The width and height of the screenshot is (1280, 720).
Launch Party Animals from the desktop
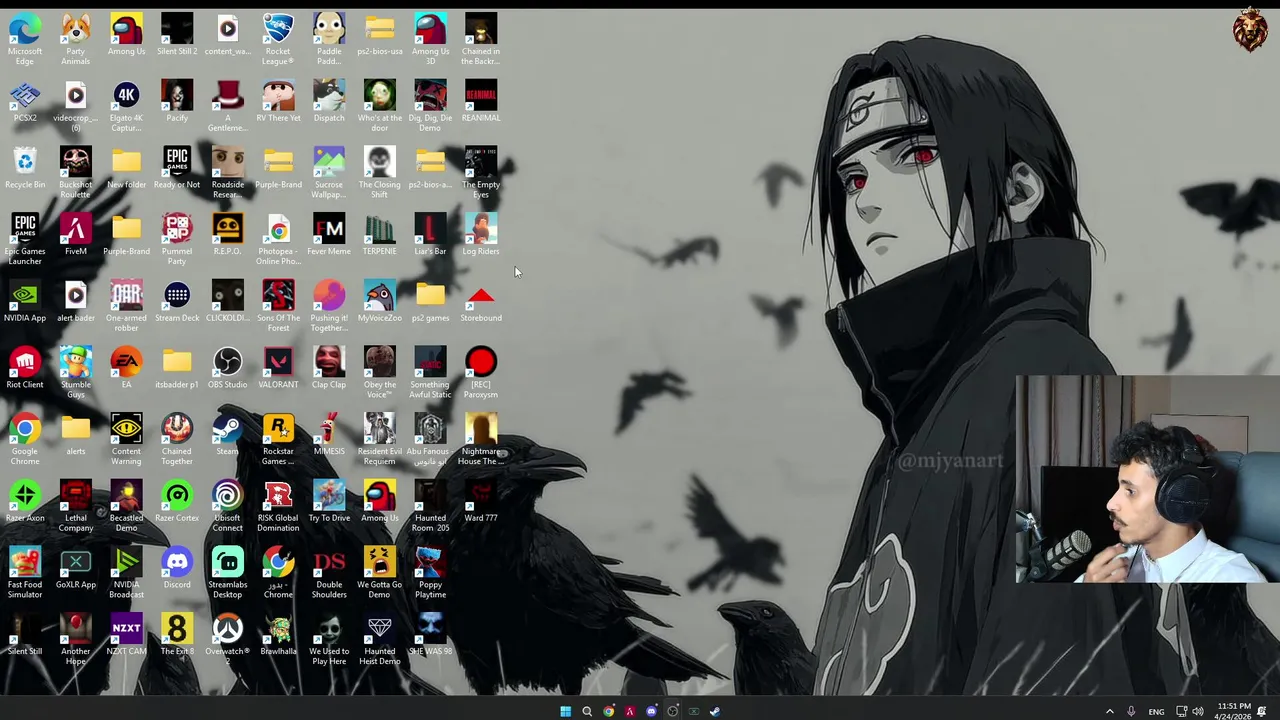76,40
